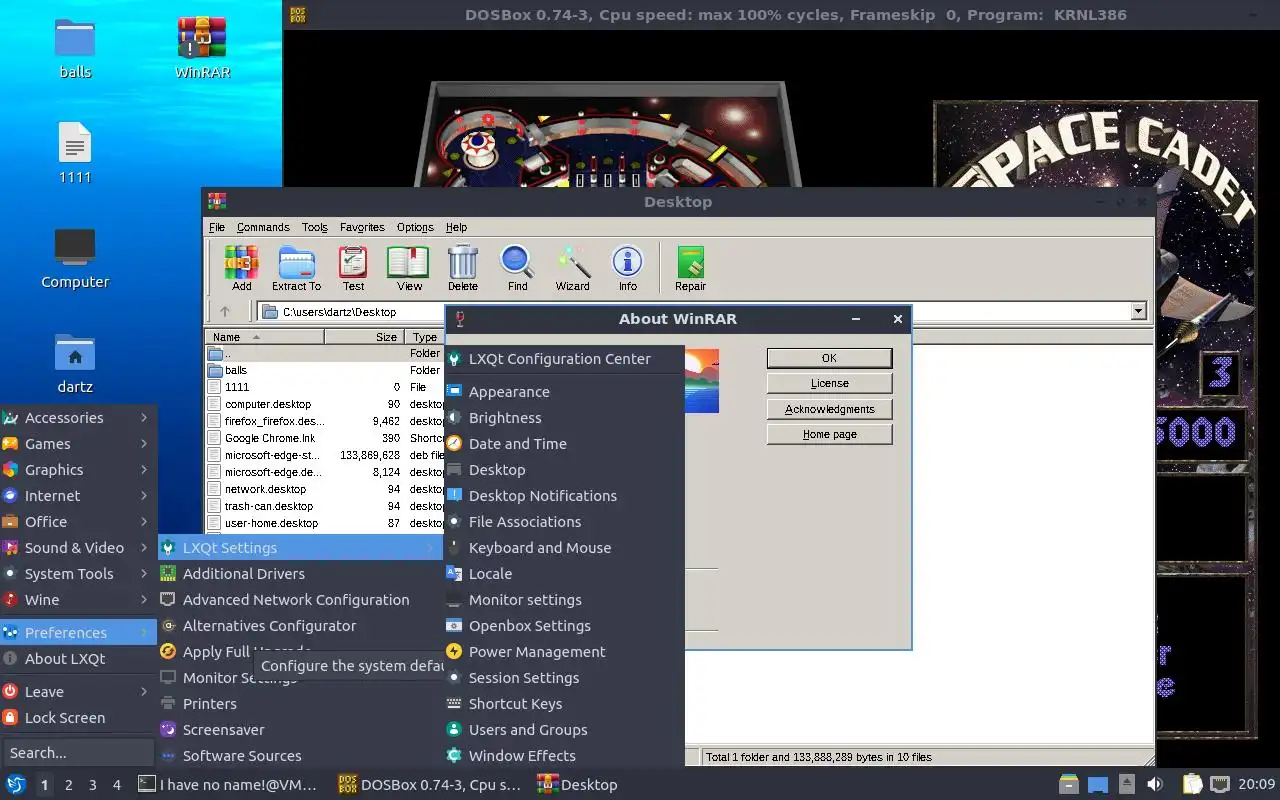Expand the Wine menu category

coord(78,600)
